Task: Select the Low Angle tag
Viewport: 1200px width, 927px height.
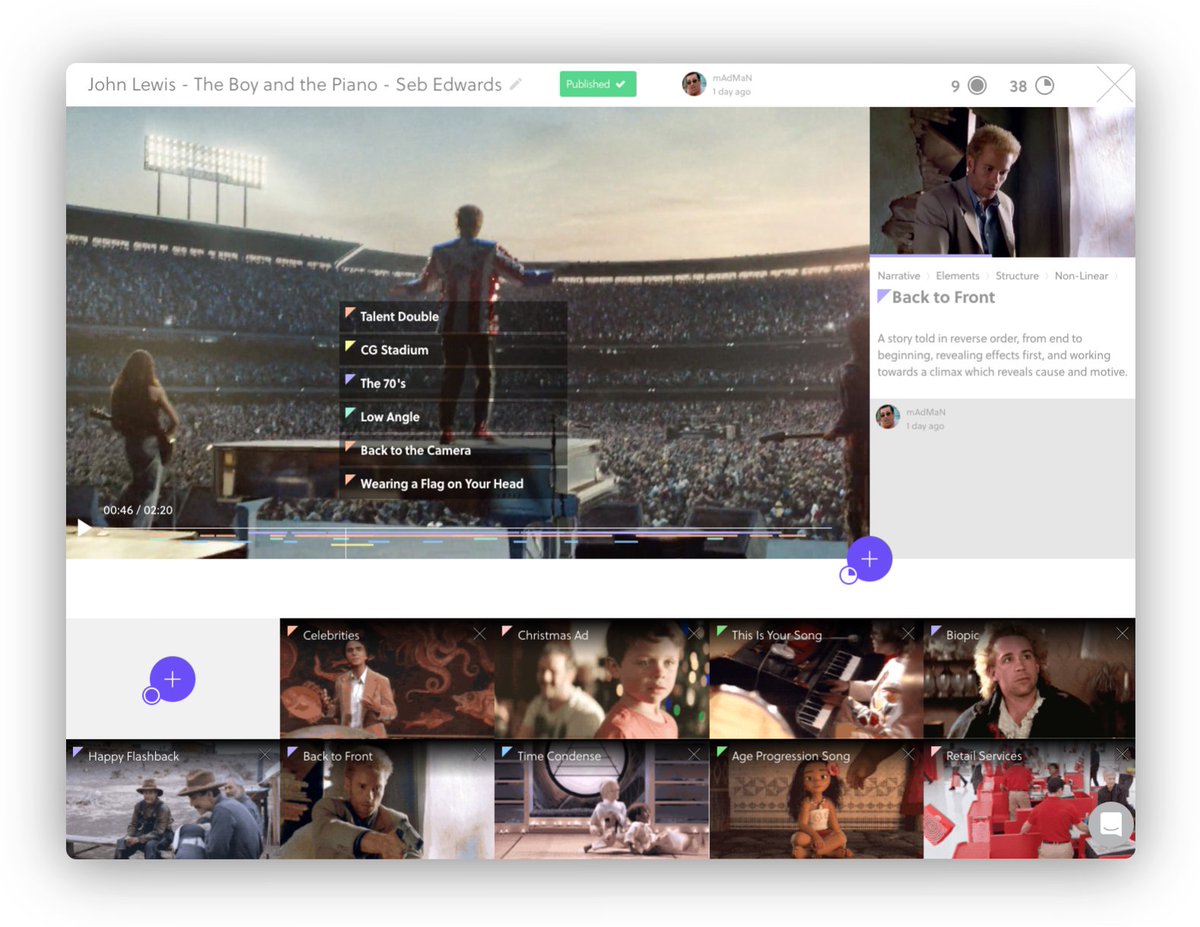Action: point(453,417)
